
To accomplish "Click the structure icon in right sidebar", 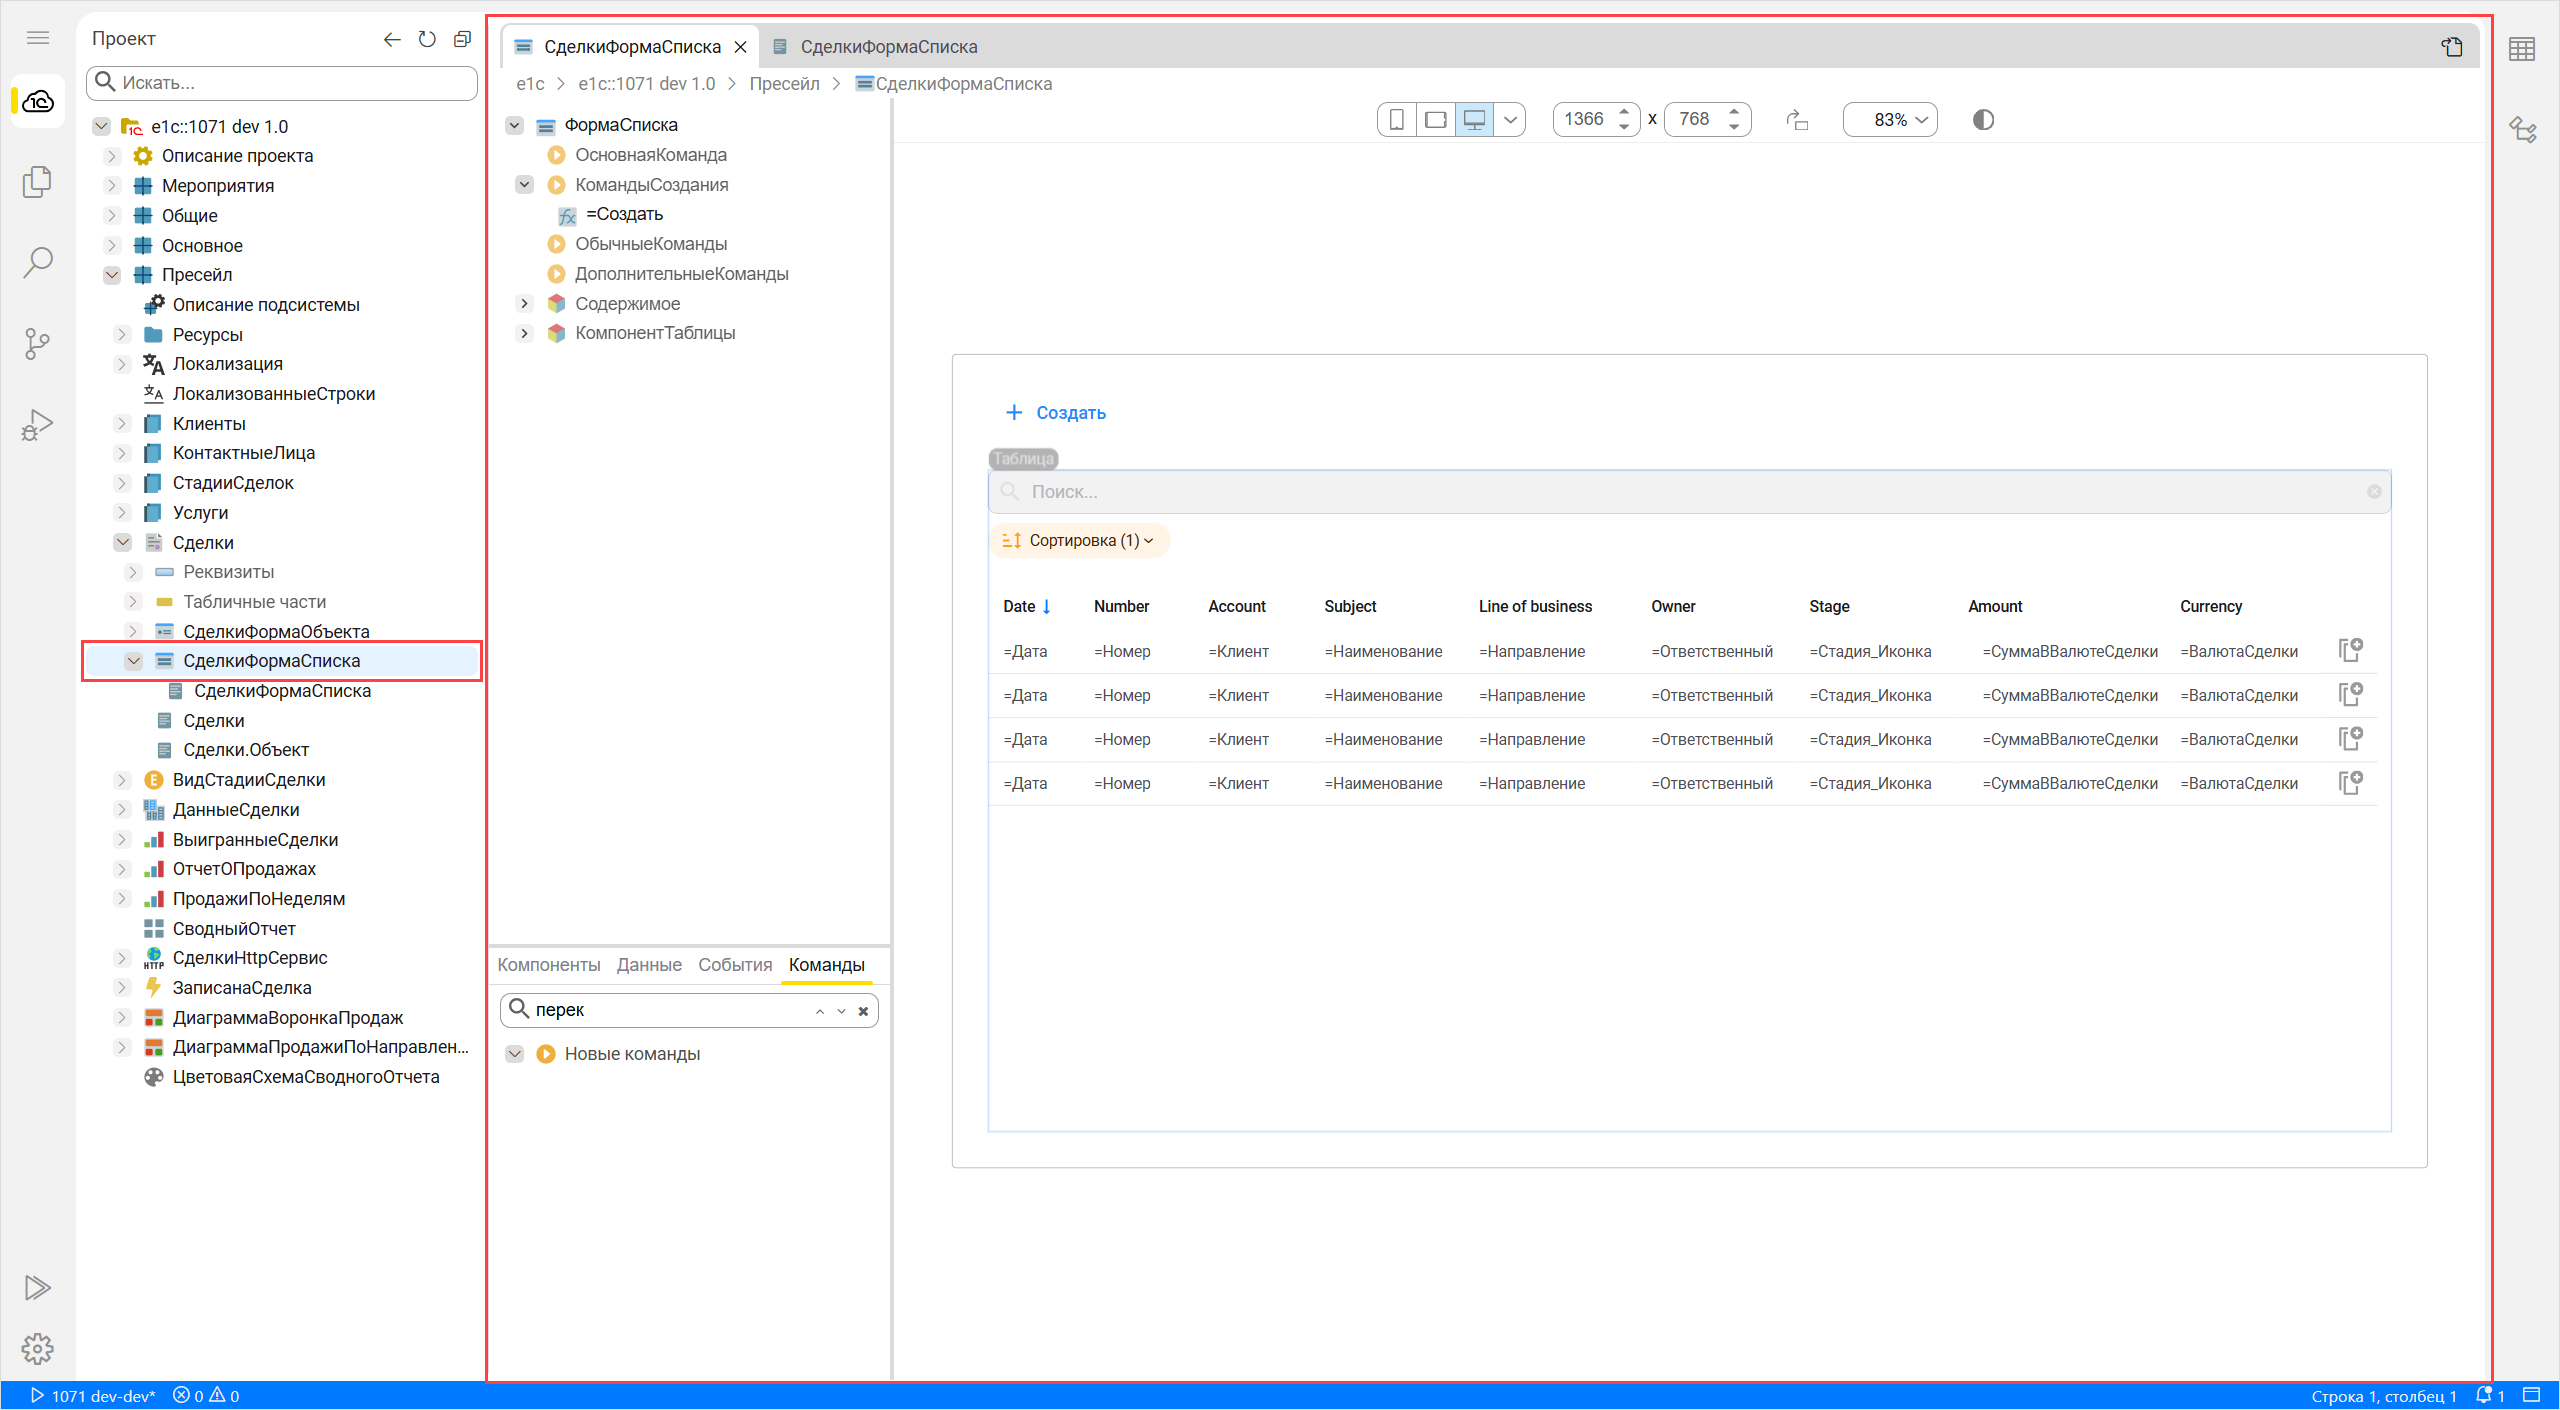I will 2522,130.
